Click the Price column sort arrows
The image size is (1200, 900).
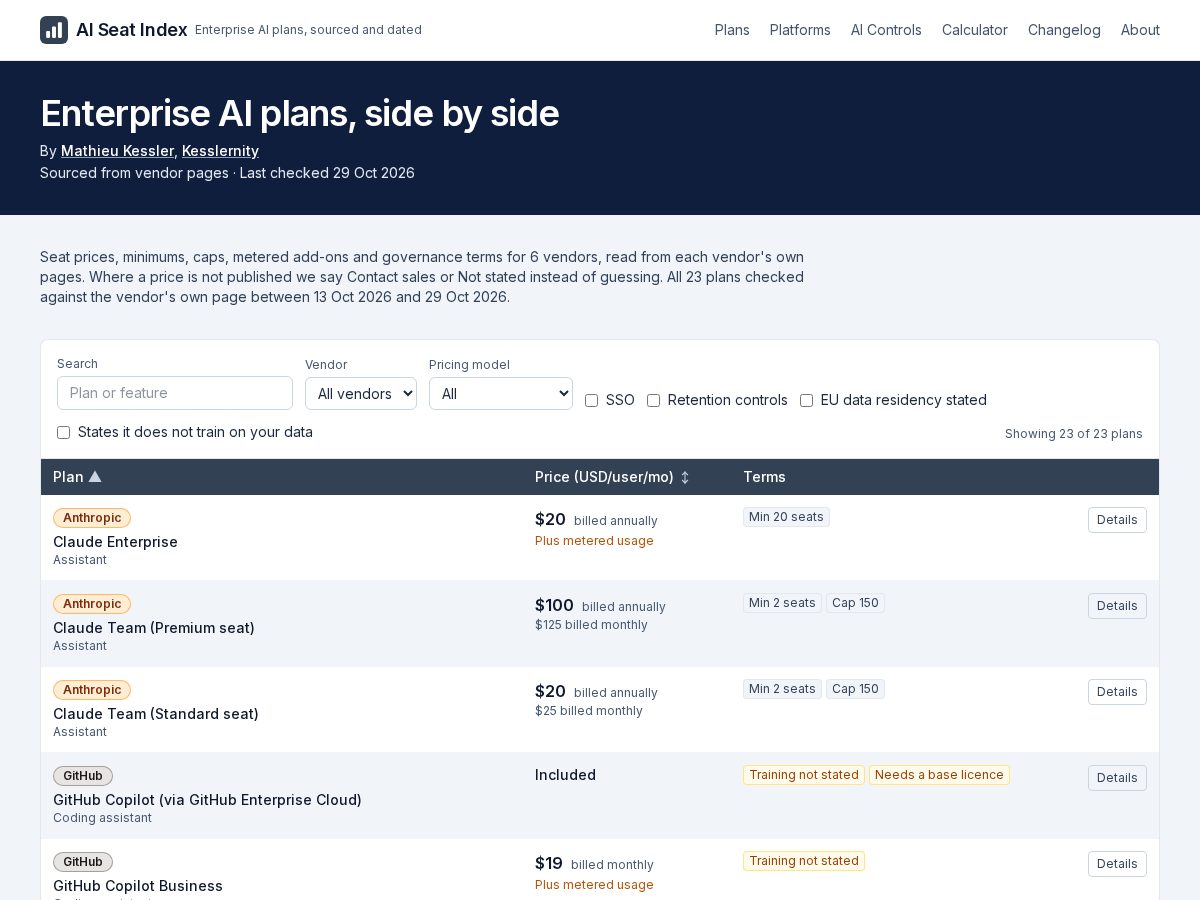685,478
